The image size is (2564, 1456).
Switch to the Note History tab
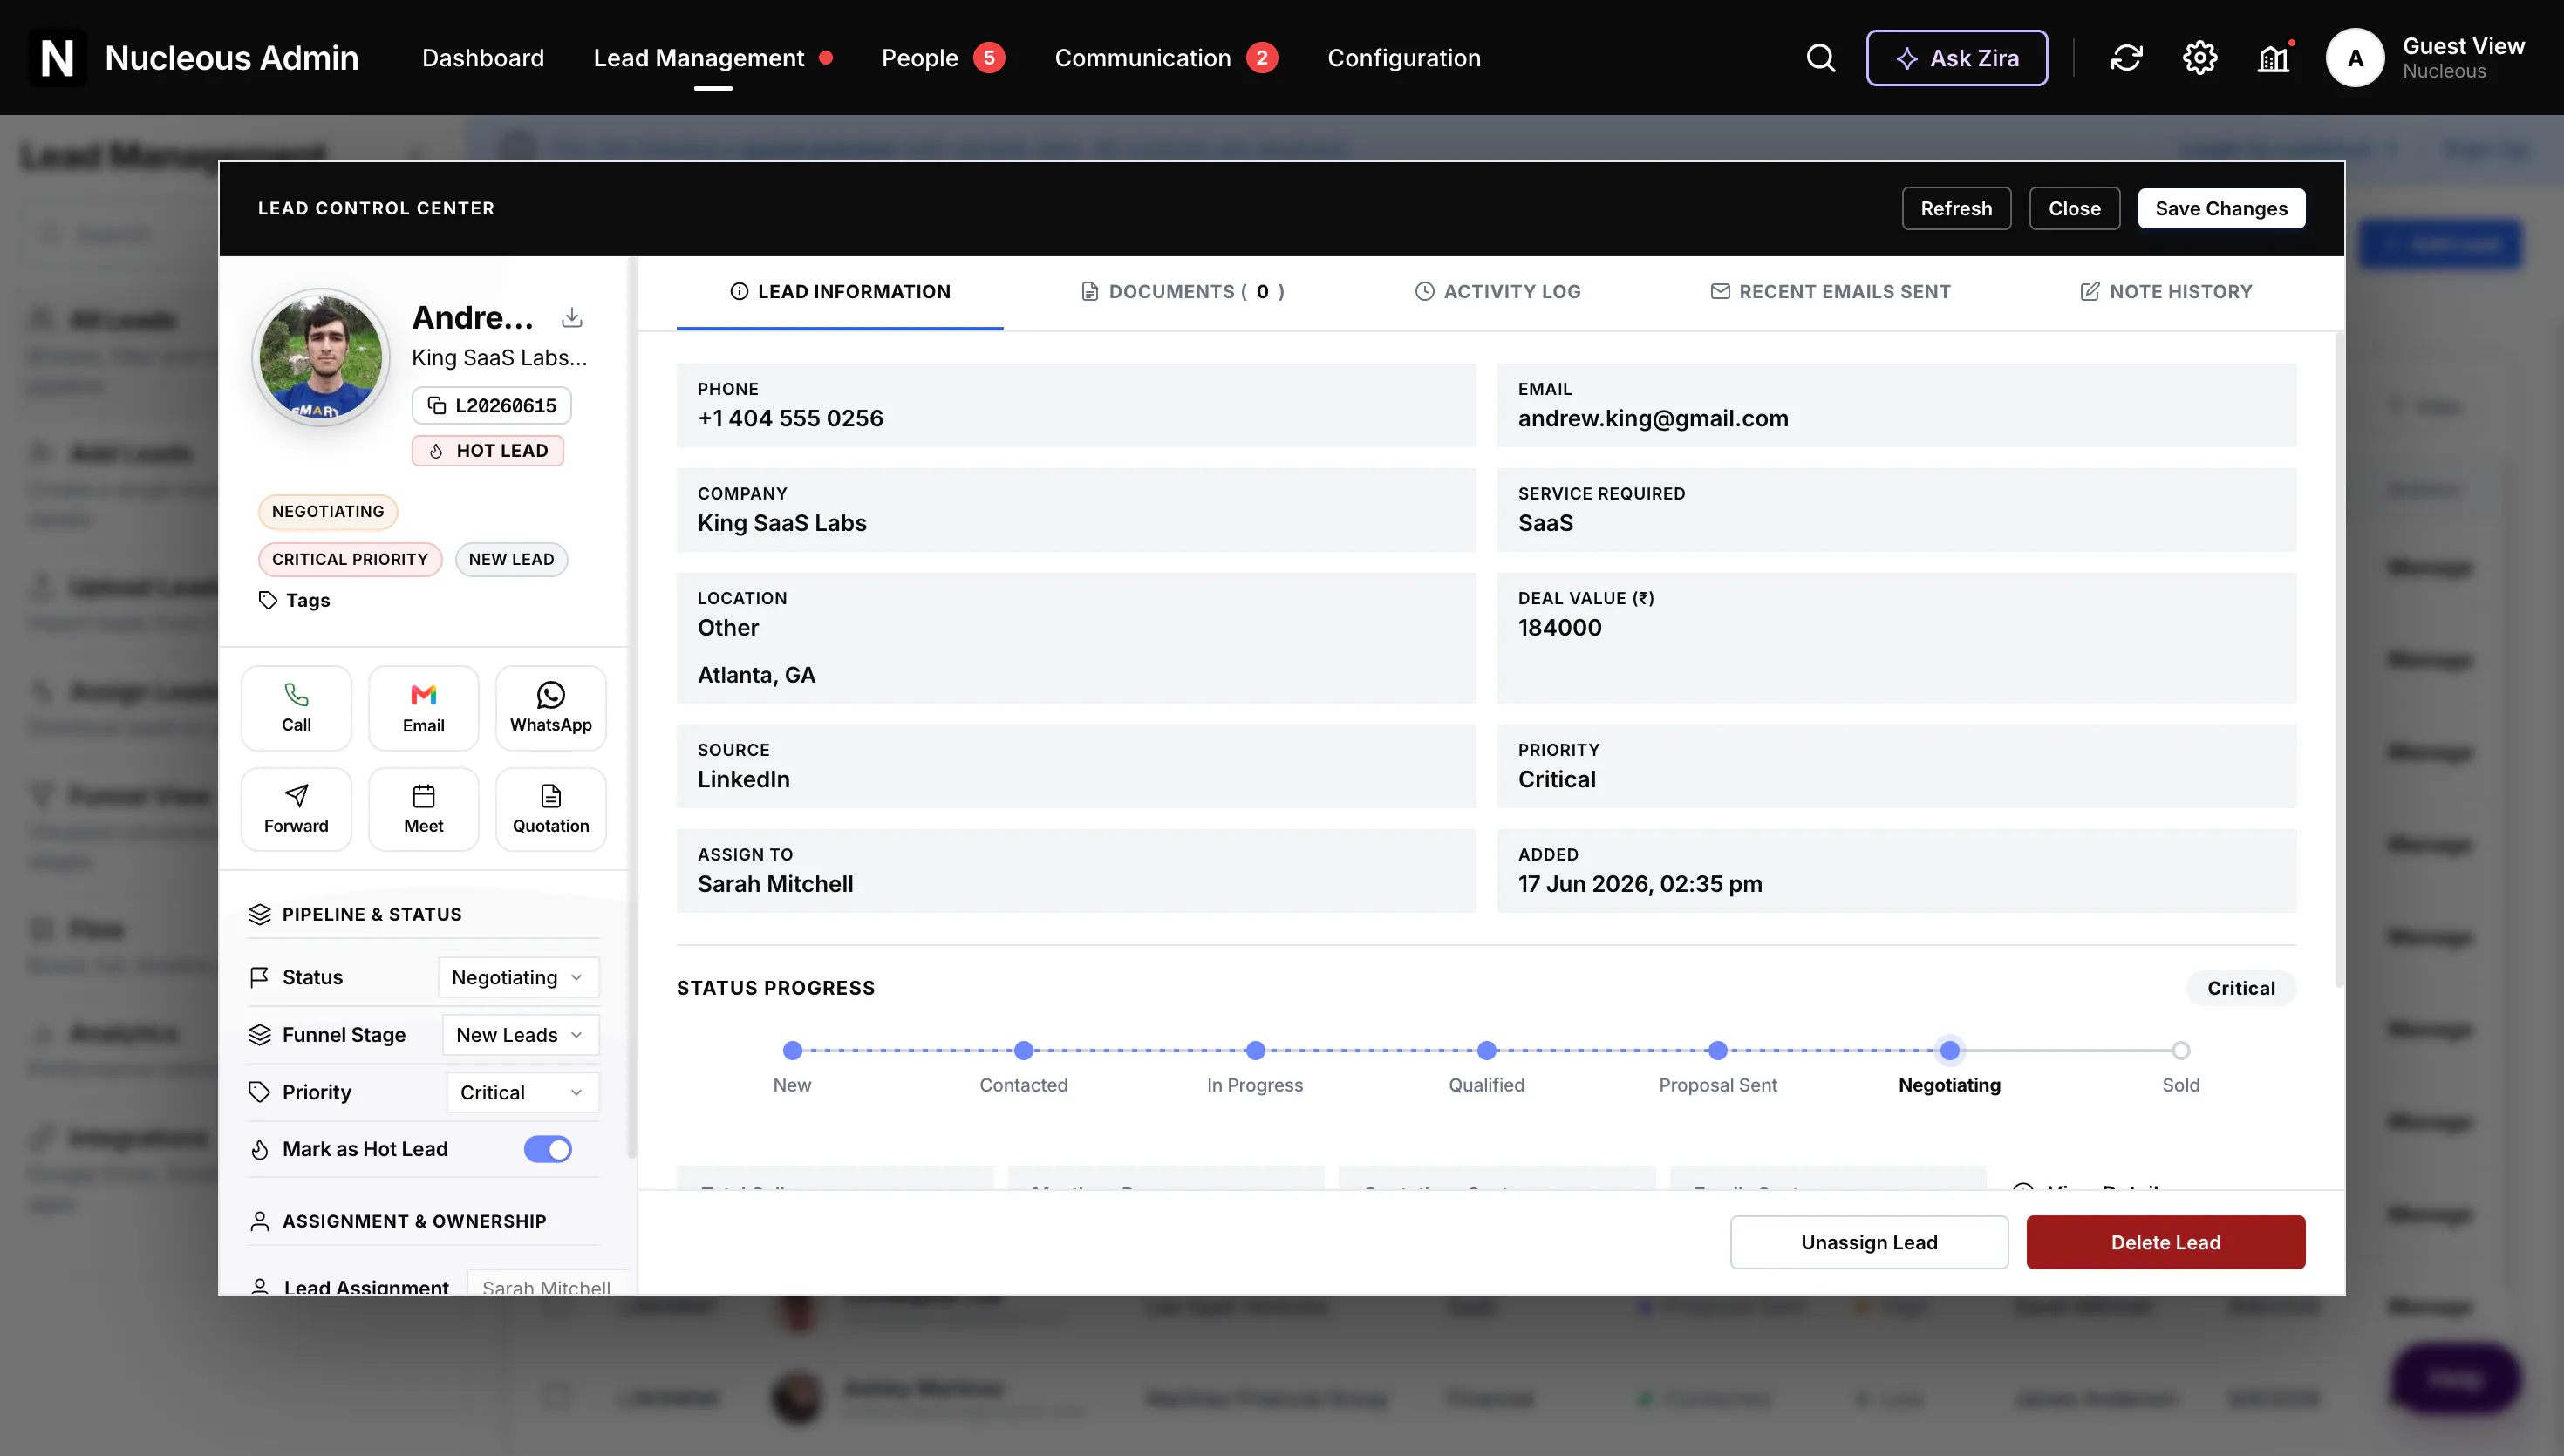point(2166,292)
